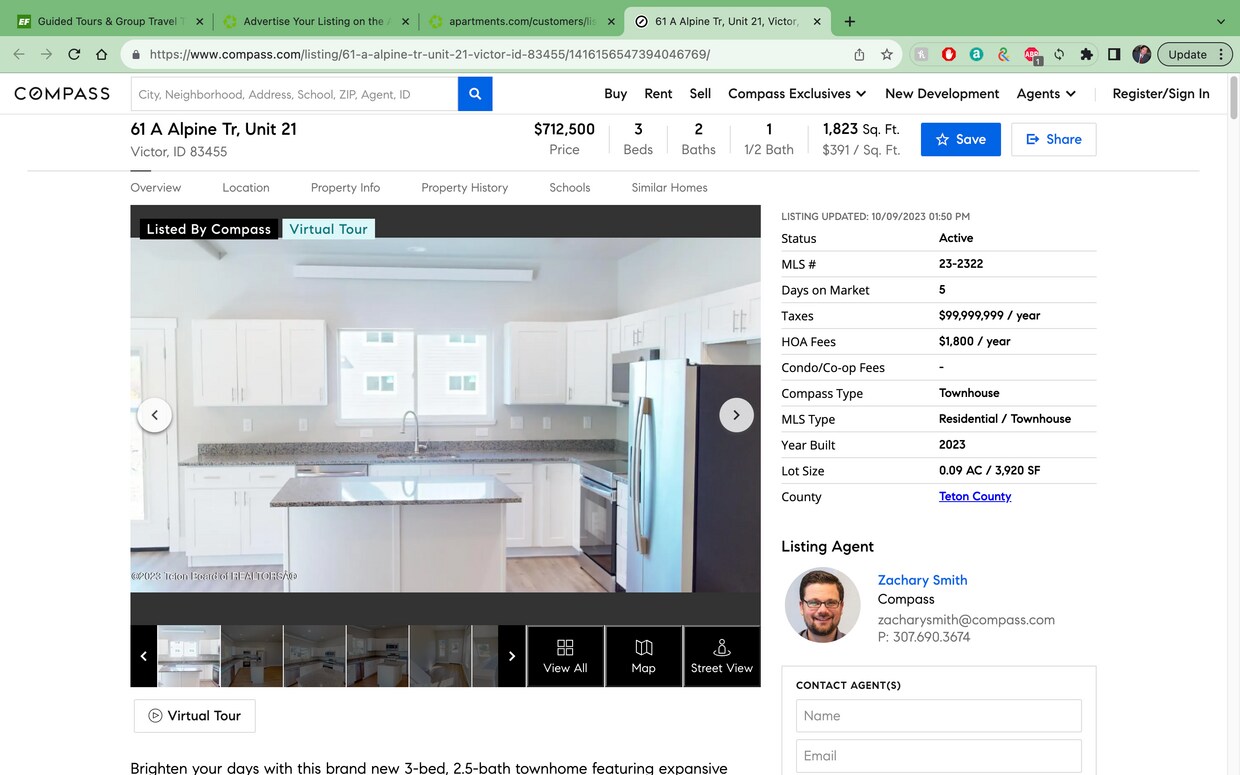Image resolution: width=1240 pixels, height=775 pixels.
Task: Click the search magnifying glass icon
Action: coord(475,93)
